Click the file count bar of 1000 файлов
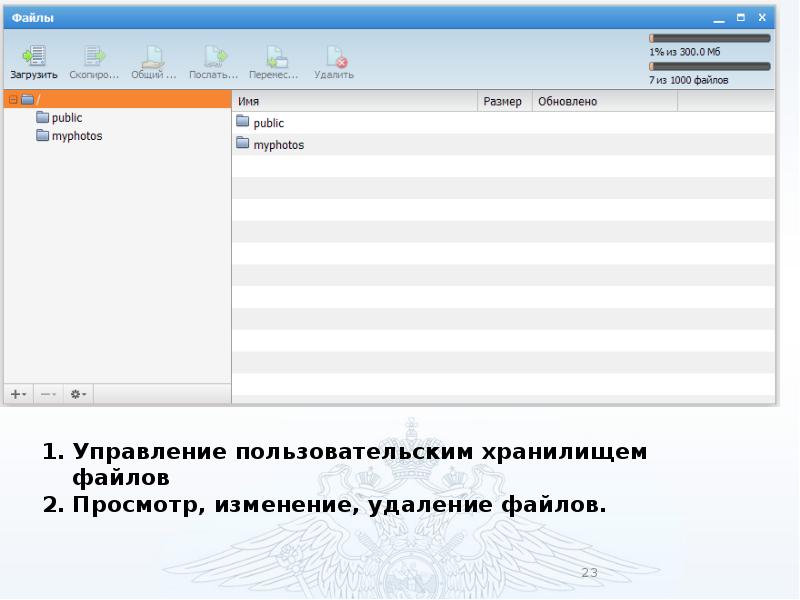 pyautogui.click(x=709, y=67)
